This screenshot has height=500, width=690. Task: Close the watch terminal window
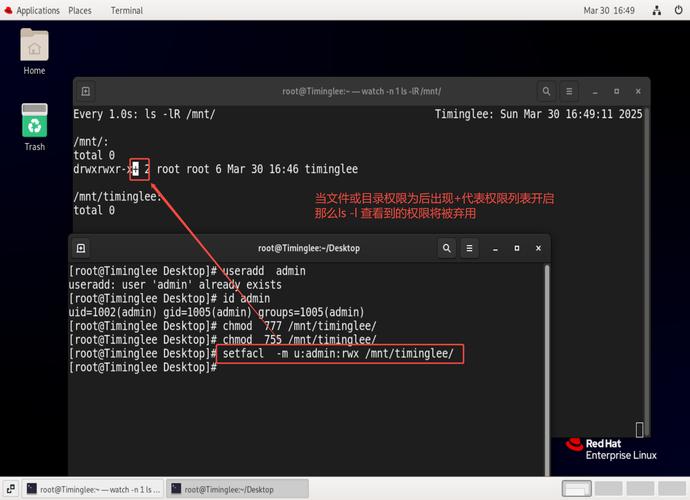pos(638,91)
